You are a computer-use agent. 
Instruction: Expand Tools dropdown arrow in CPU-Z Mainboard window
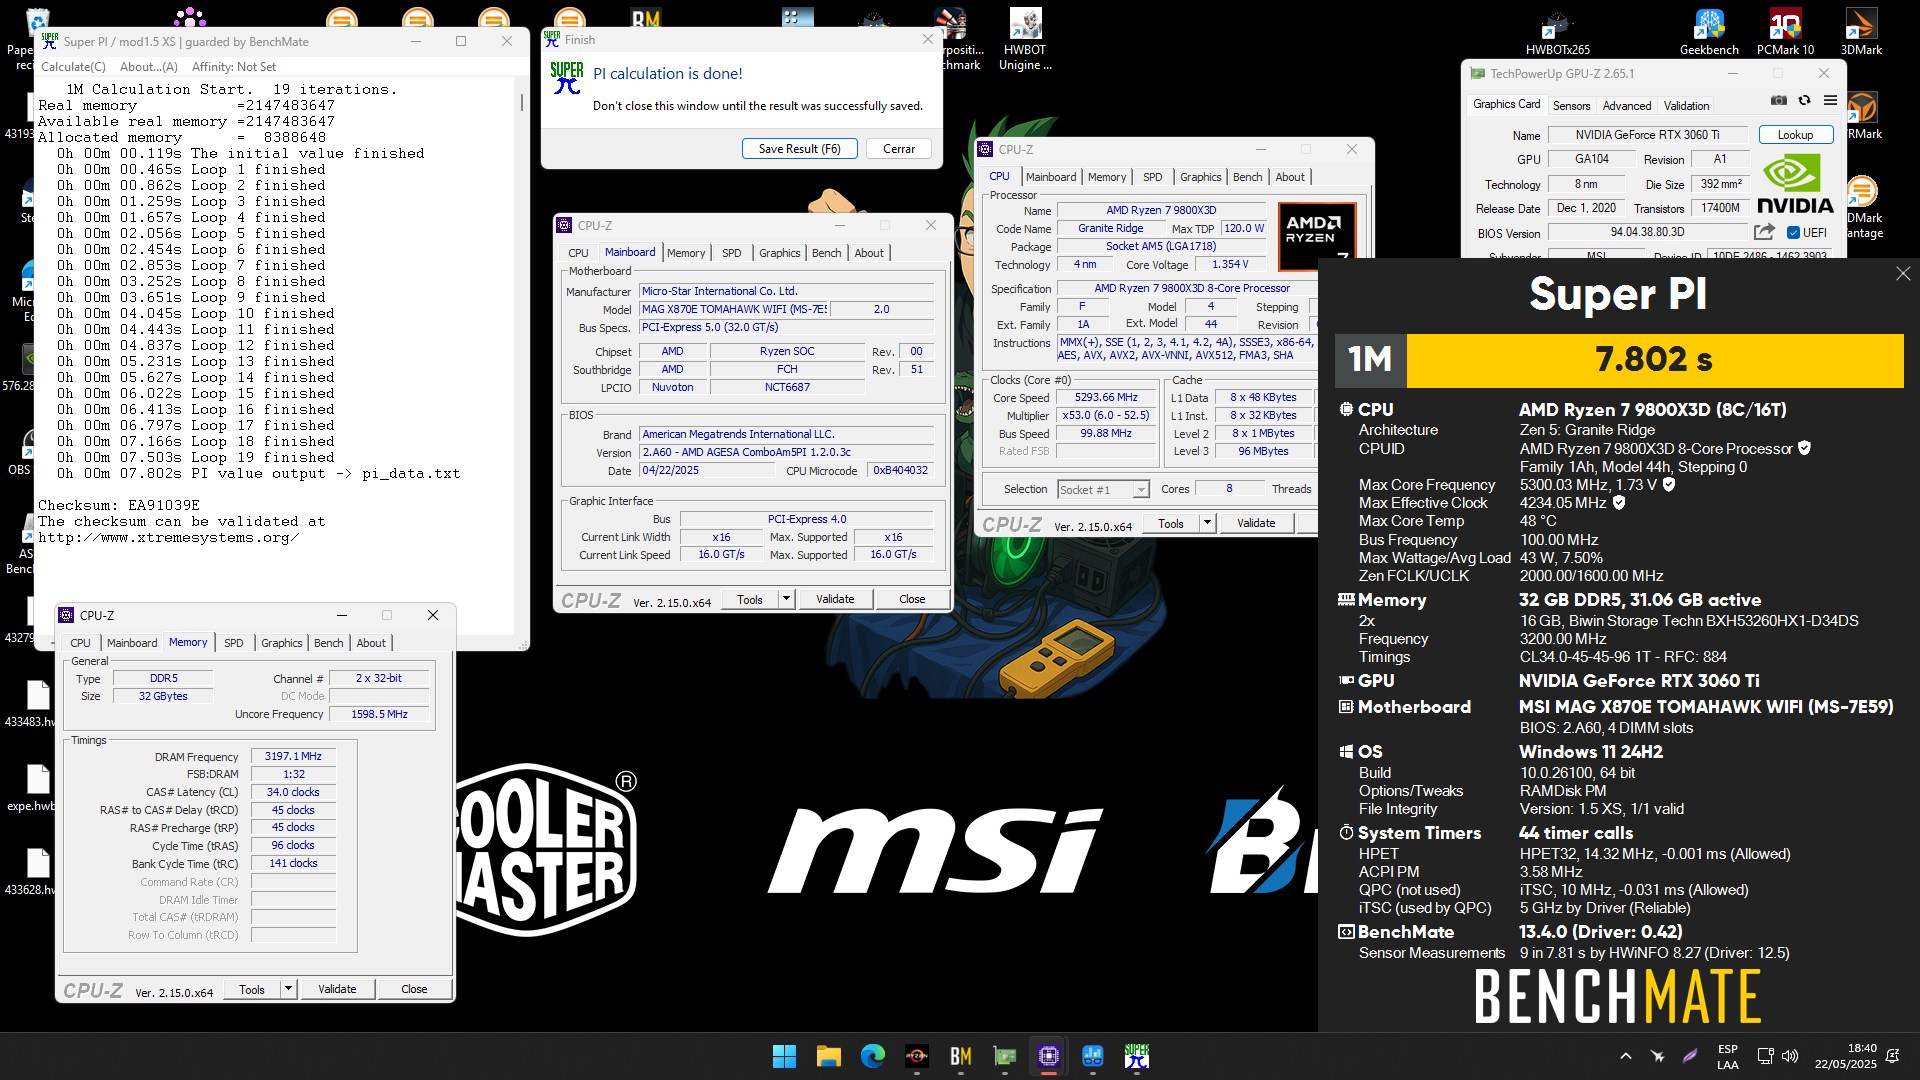(x=786, y=599)
